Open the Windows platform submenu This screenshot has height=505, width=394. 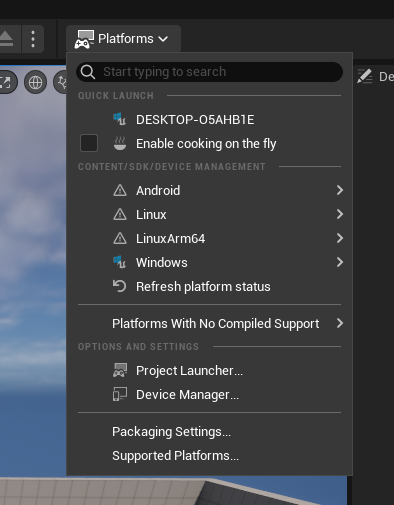[x=209, y=262]
